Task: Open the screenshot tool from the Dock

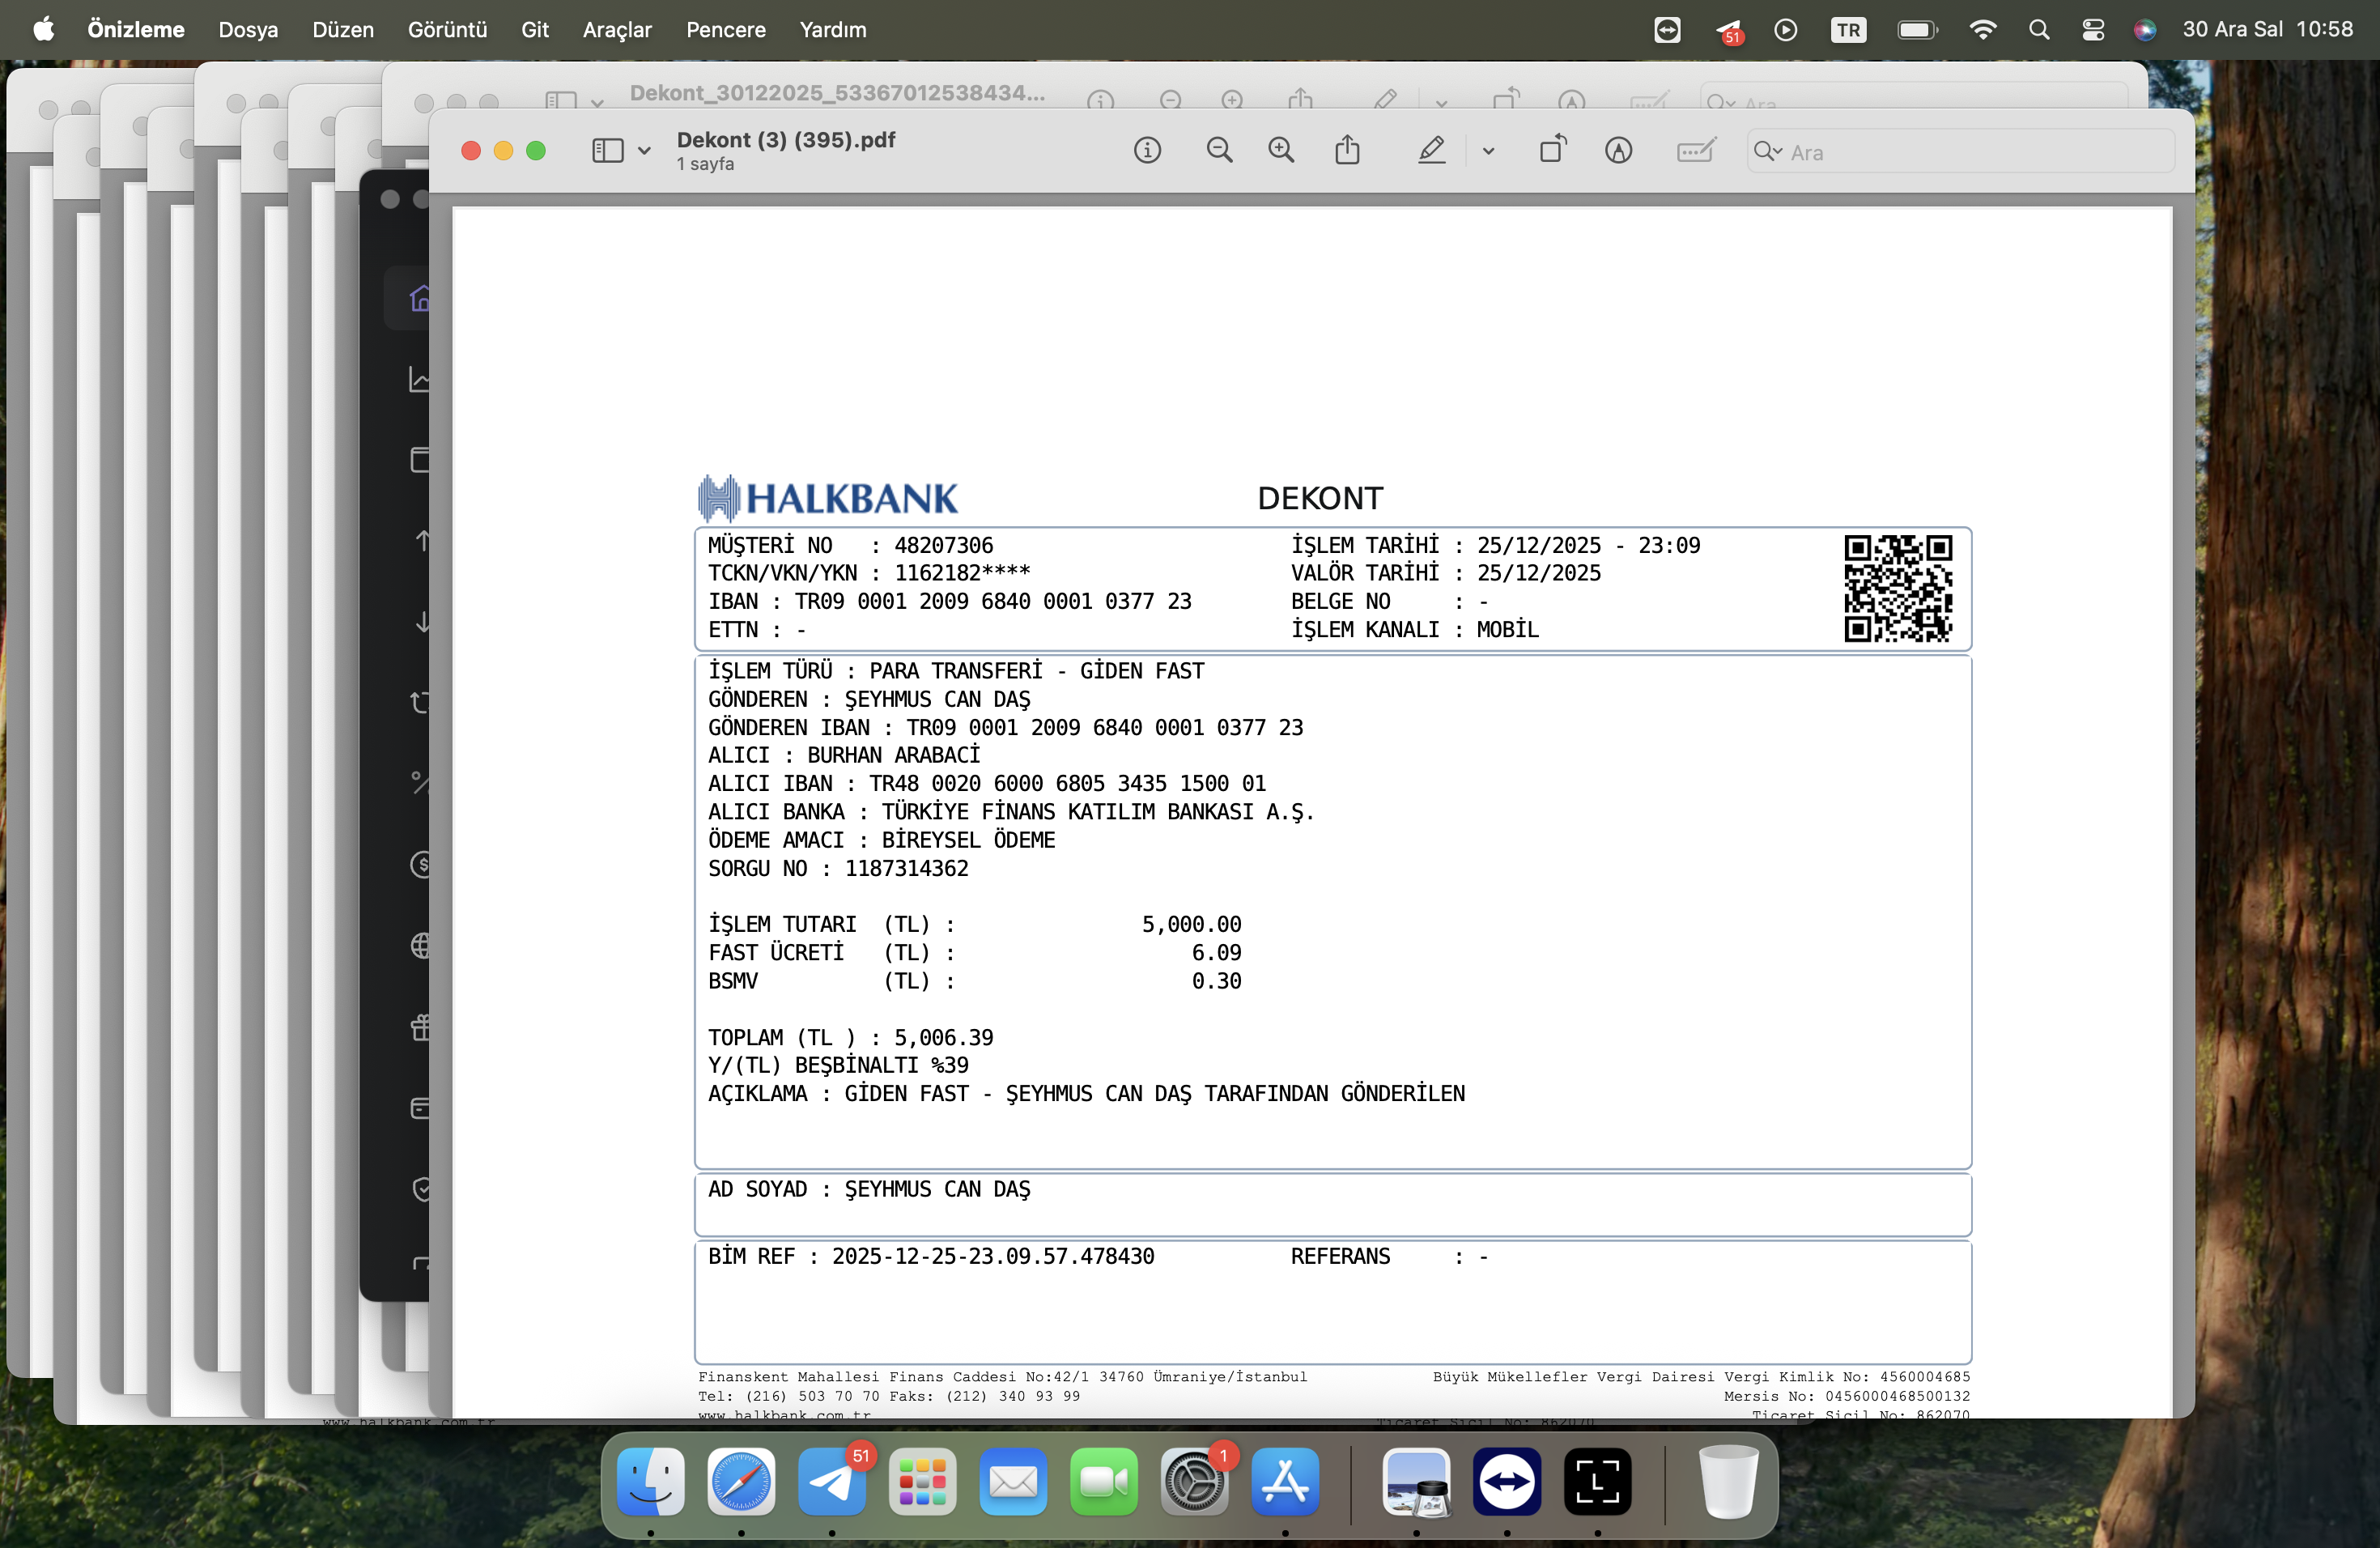Action: [1597, 1480]
